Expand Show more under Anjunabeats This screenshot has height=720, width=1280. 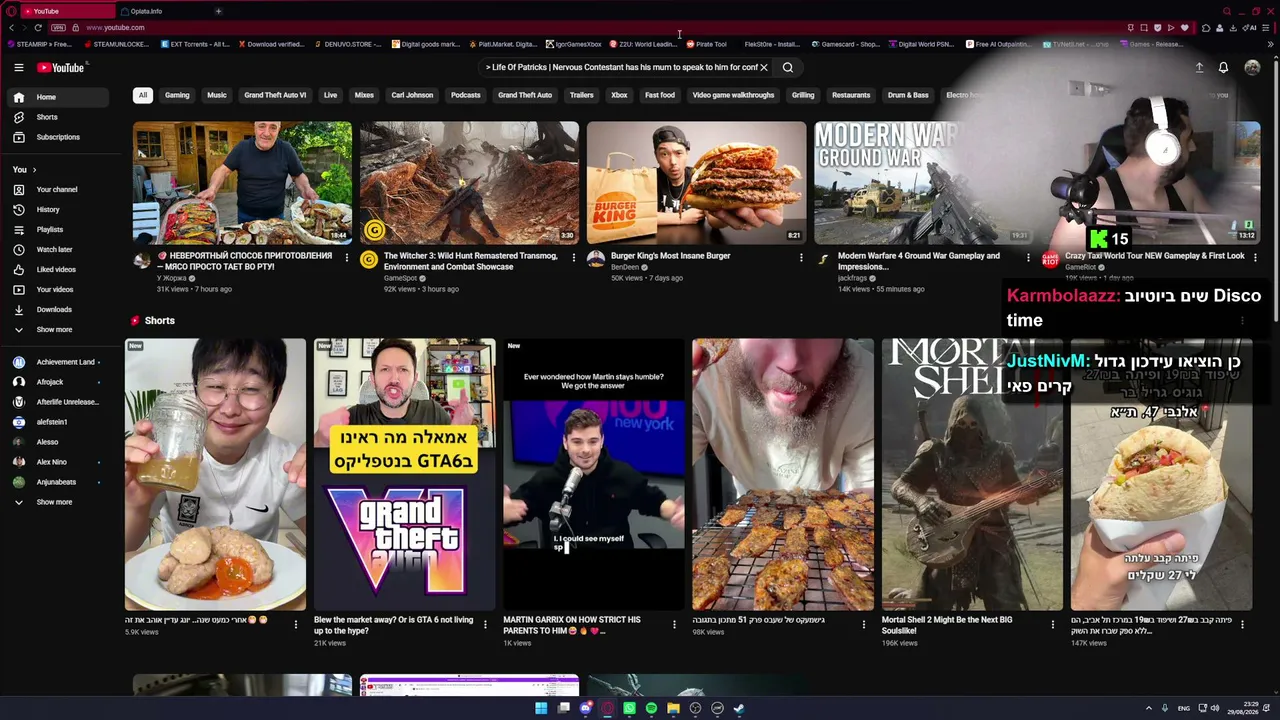[58, 502]
